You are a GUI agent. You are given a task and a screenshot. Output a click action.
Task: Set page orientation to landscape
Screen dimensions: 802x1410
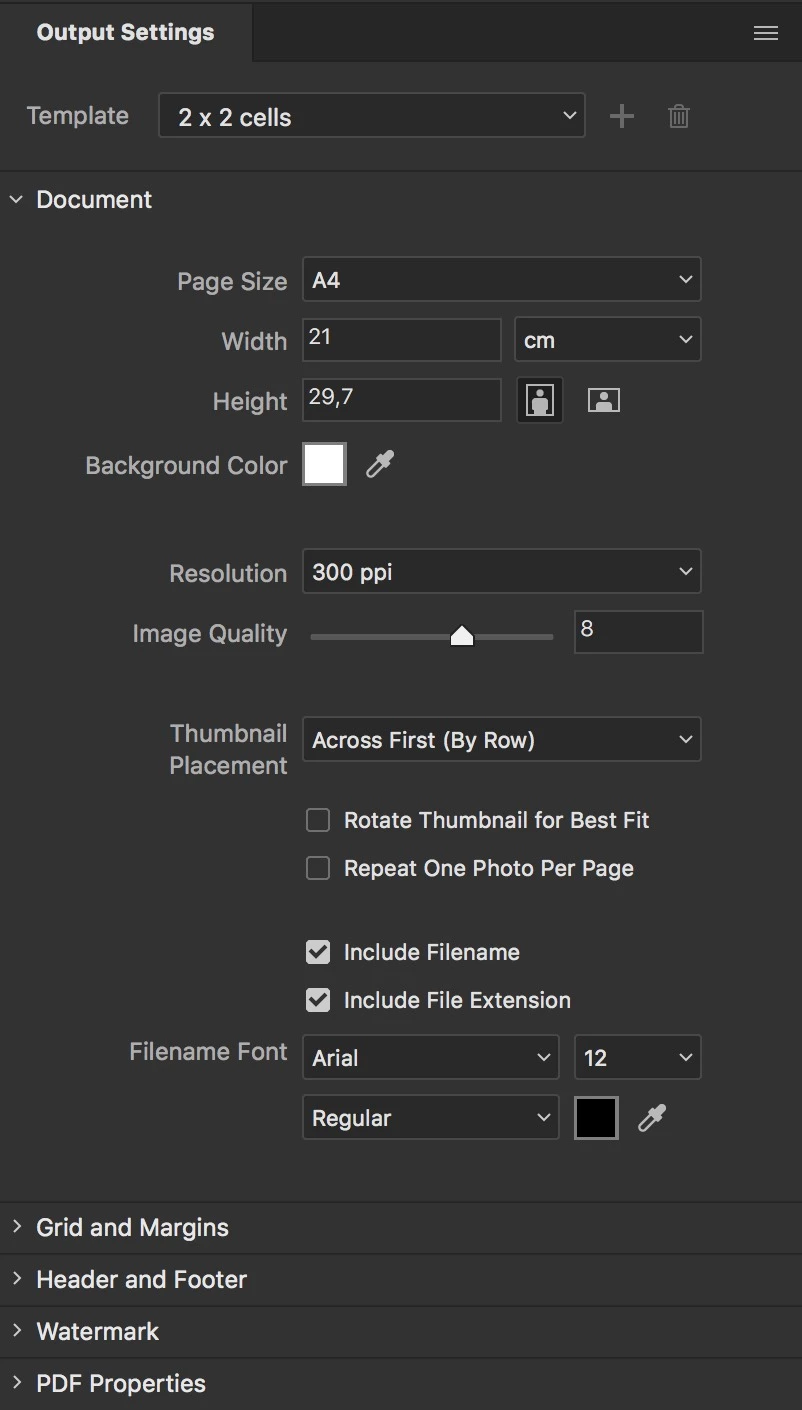603,401
